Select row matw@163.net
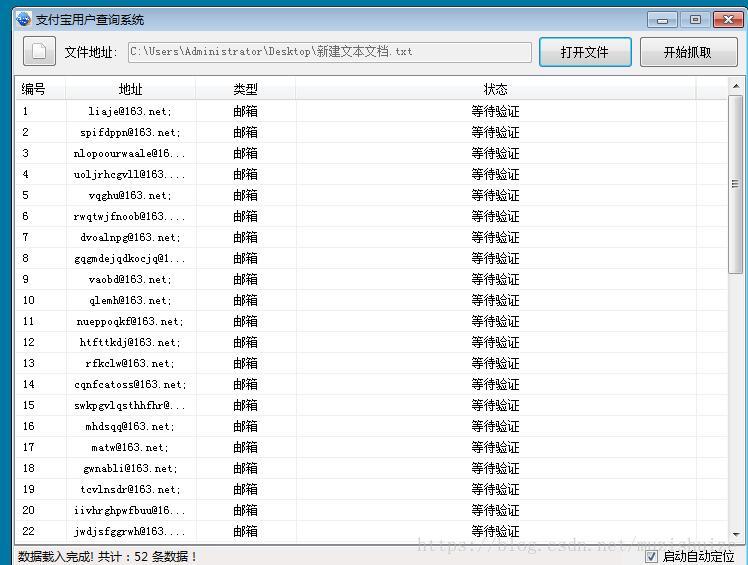Viewport: 748px width, 565px height. pyautogui.click(x=372, y=447)
